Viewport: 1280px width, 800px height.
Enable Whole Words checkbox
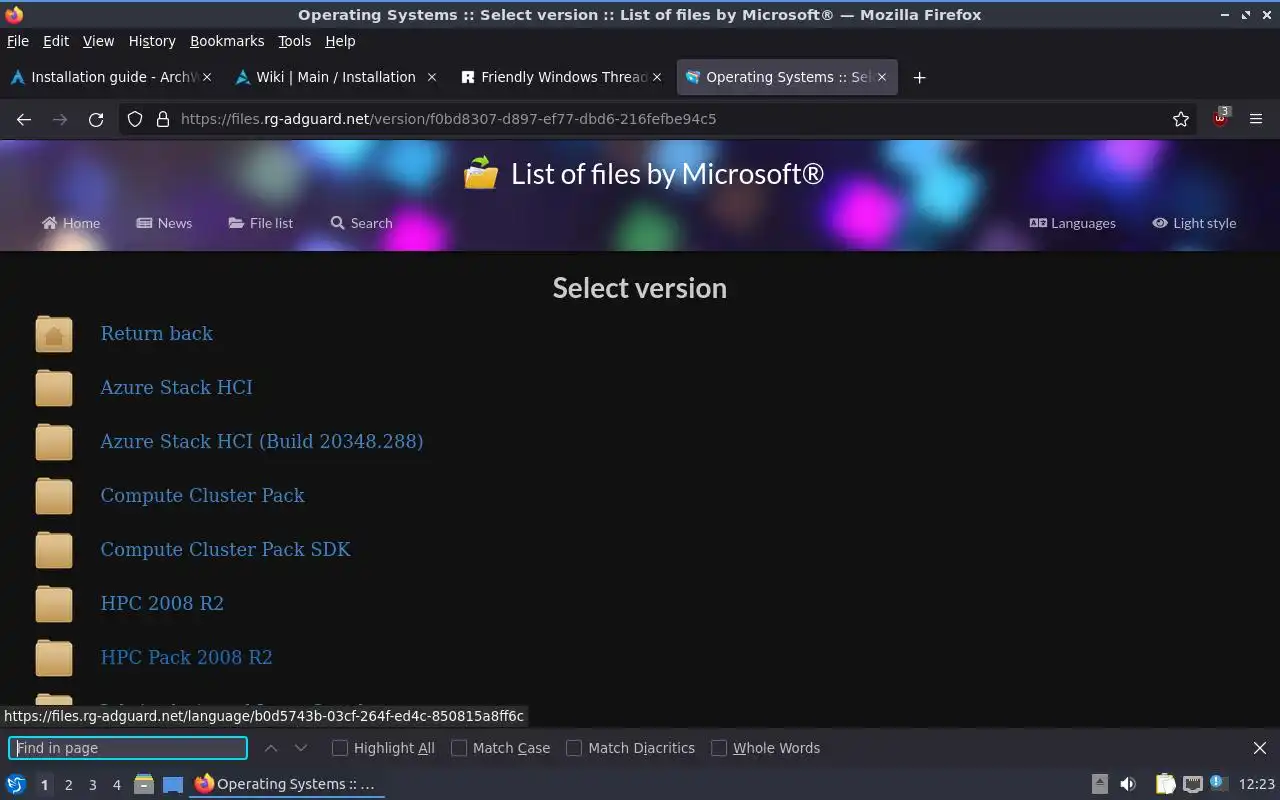click(x=719, y=748)
